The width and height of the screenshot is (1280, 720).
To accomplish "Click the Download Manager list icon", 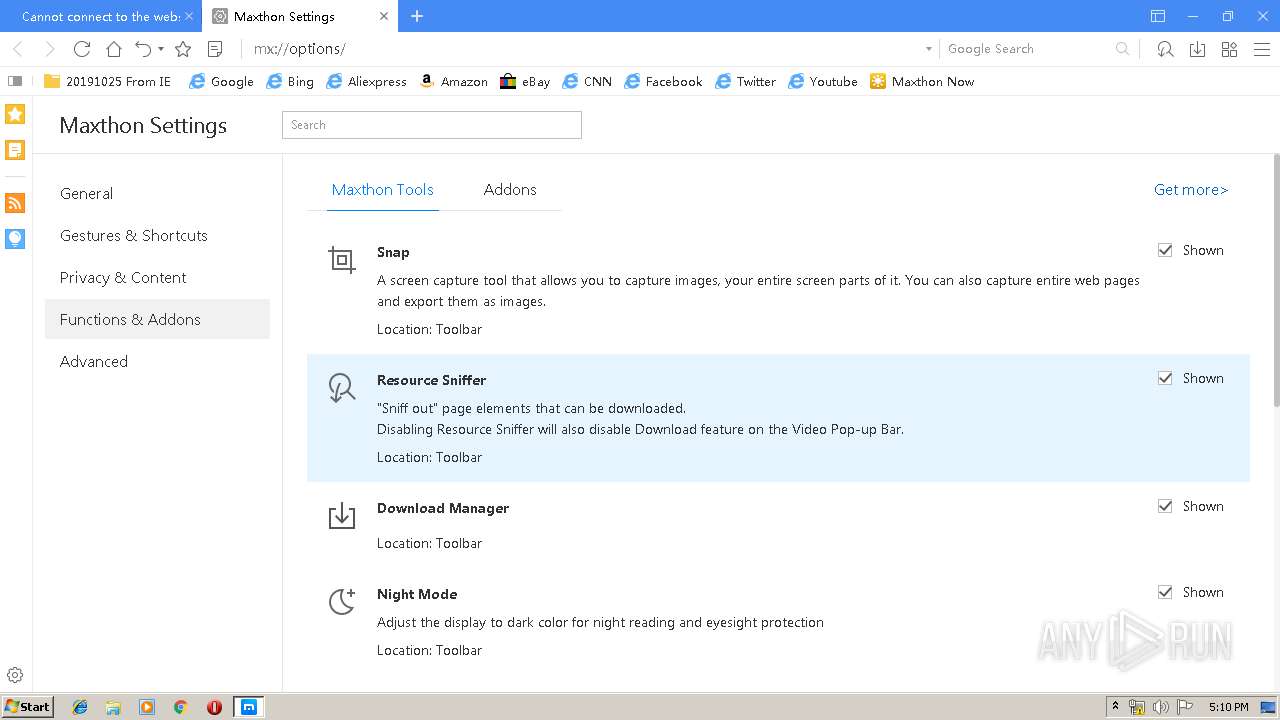I will (x=342, y=516).
